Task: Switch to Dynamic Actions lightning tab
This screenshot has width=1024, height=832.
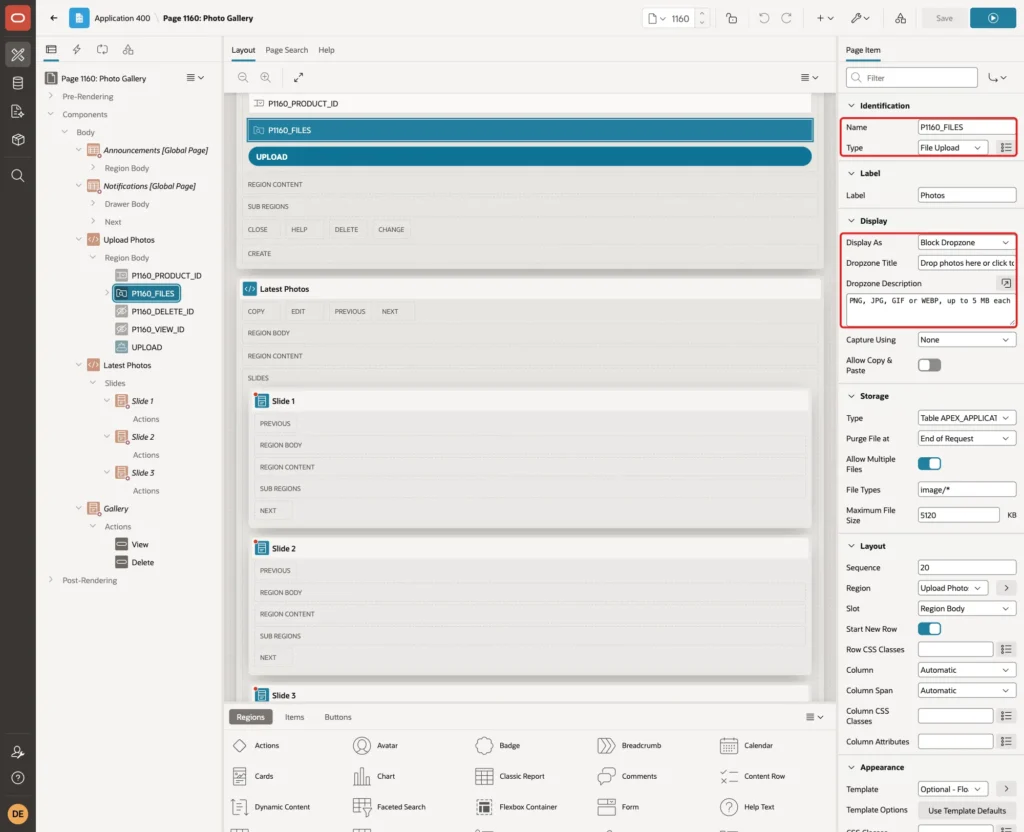Action: 76,50
